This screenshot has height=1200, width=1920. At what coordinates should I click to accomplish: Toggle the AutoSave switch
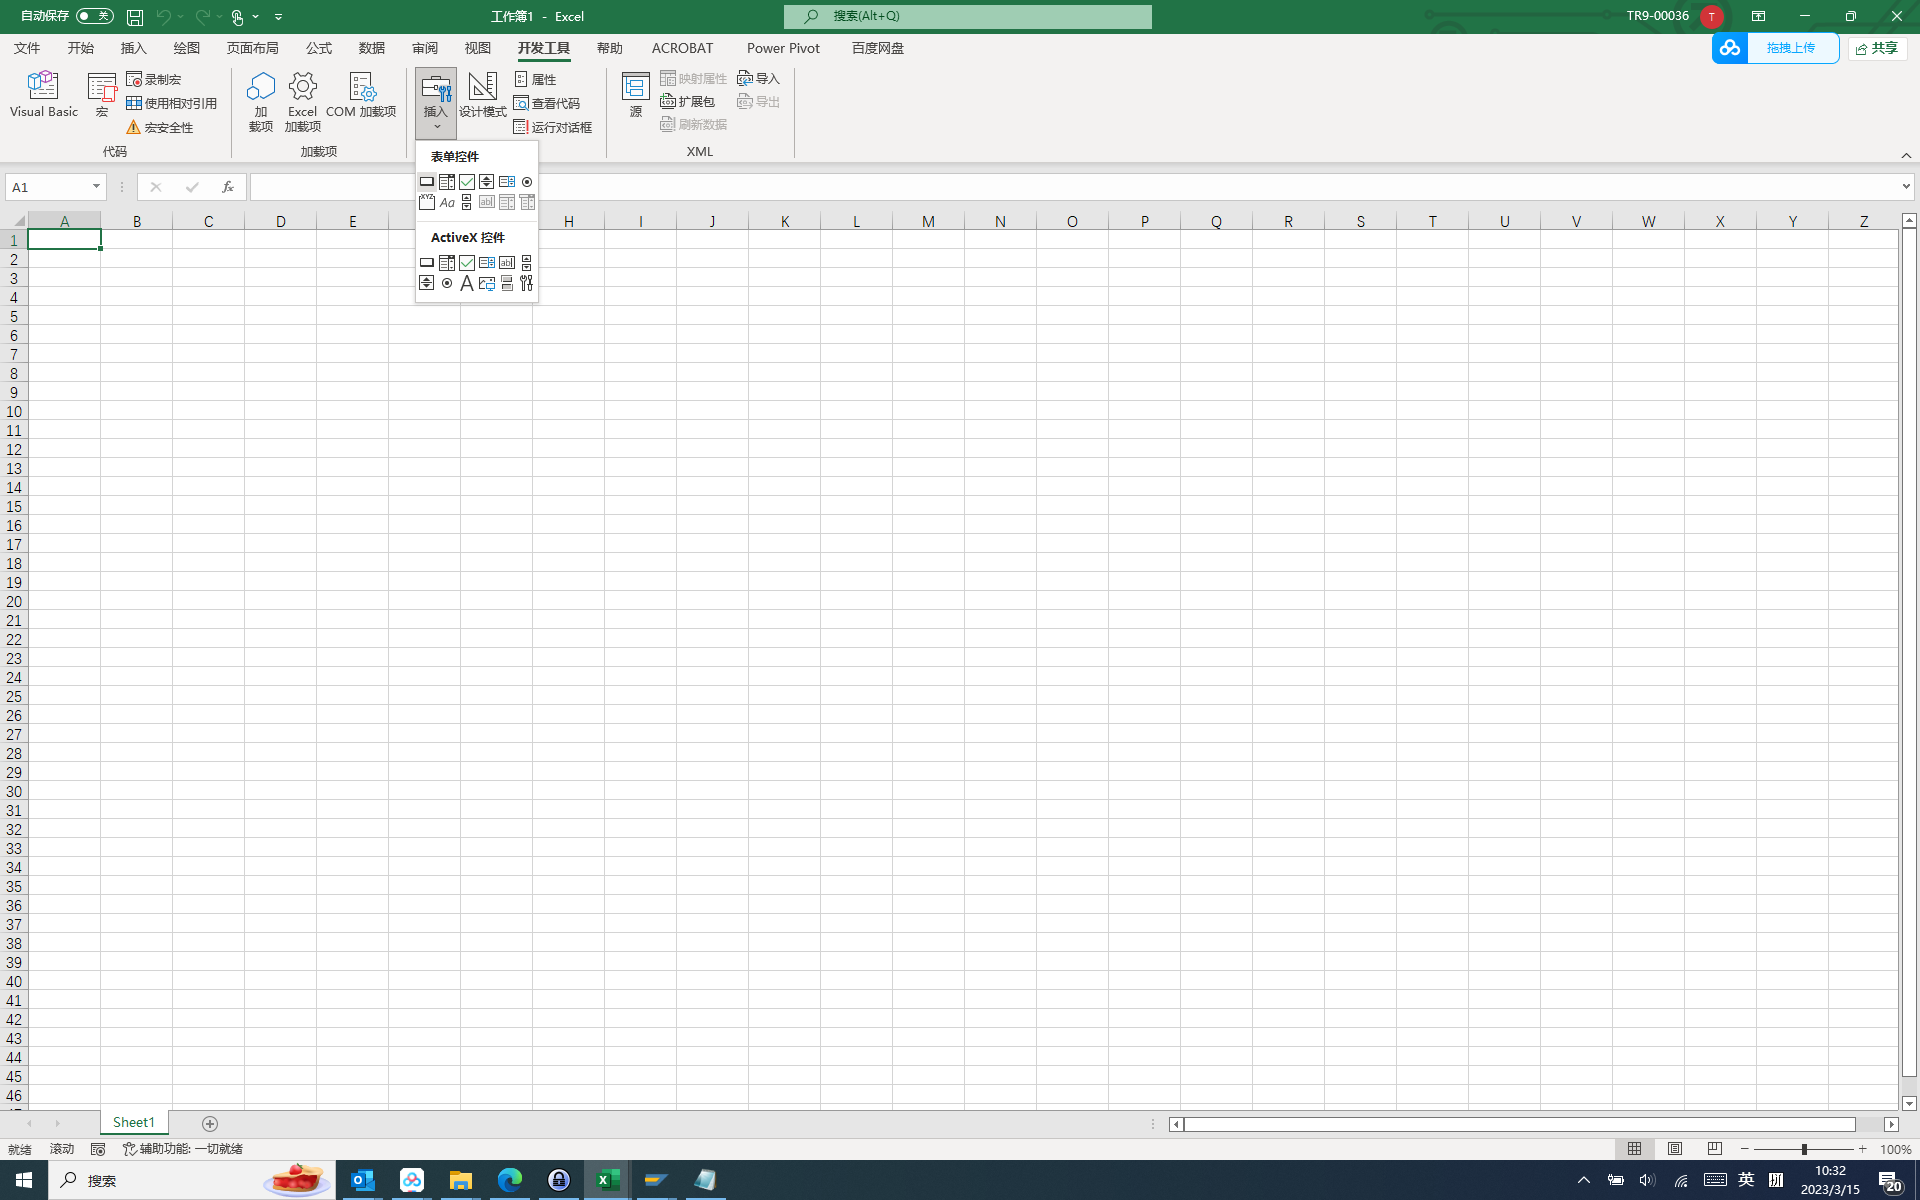[x=95, y=16]
